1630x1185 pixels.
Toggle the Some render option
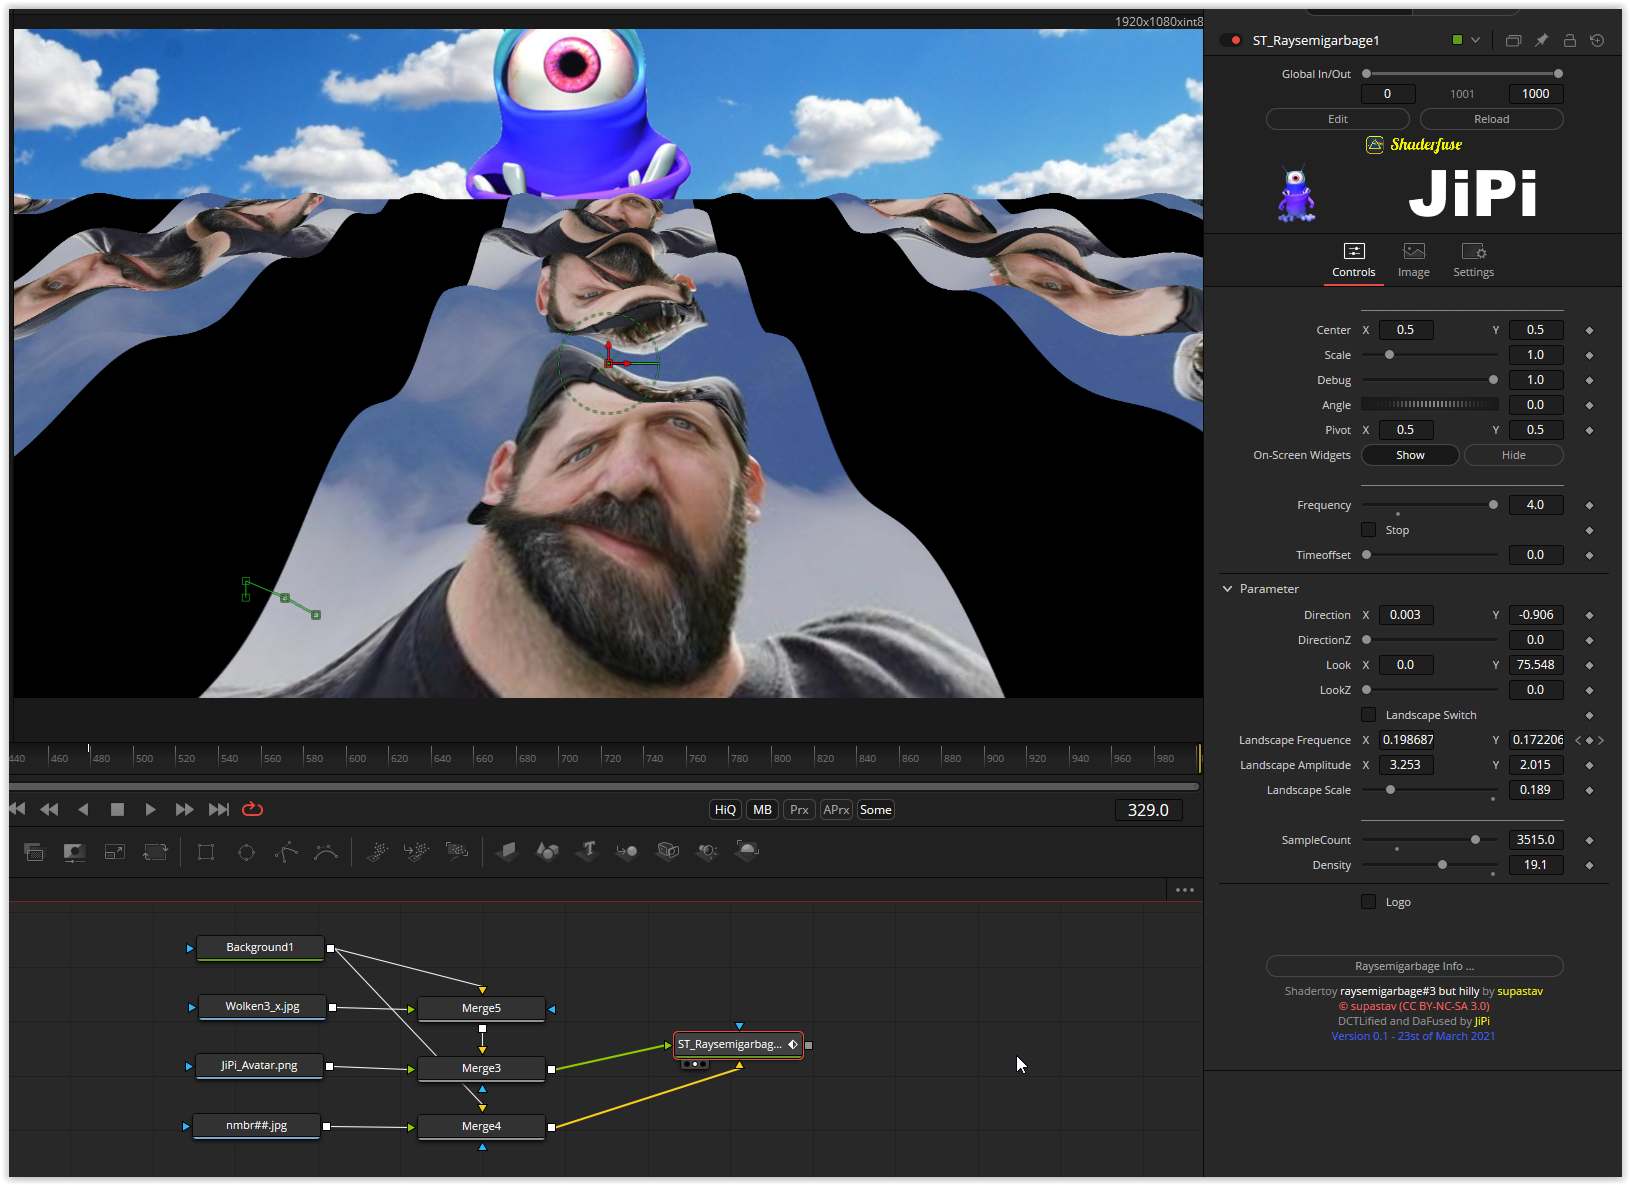(875, 810)
